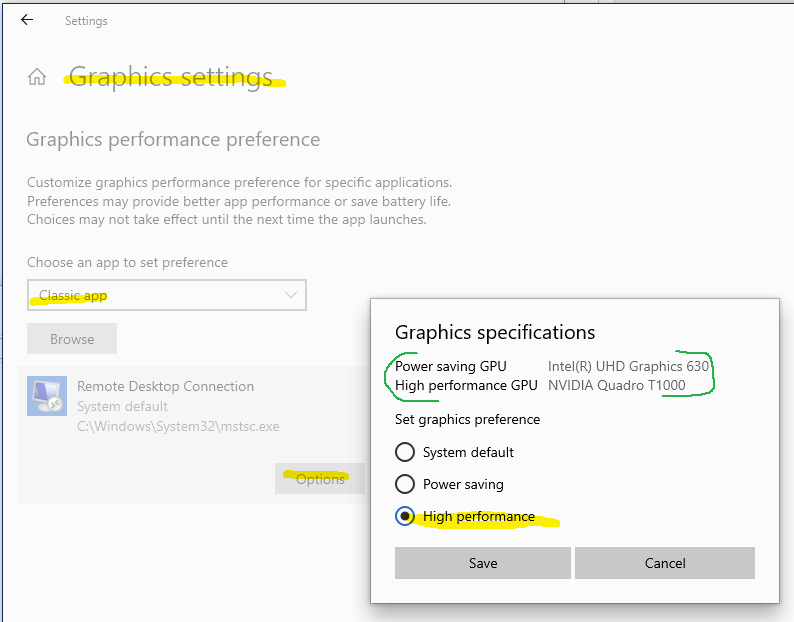Click the Graphics settings page title
Viewport: 794px width, 622px height.
coord(171,77)
